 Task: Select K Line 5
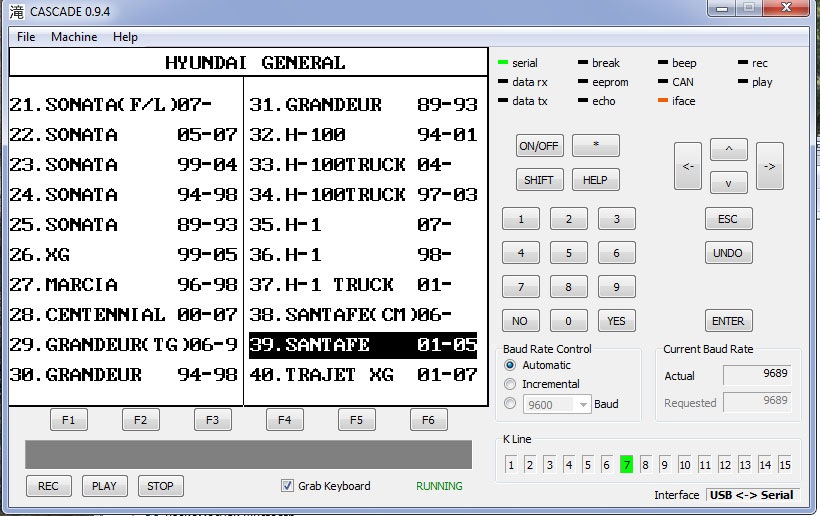[587, 464]
